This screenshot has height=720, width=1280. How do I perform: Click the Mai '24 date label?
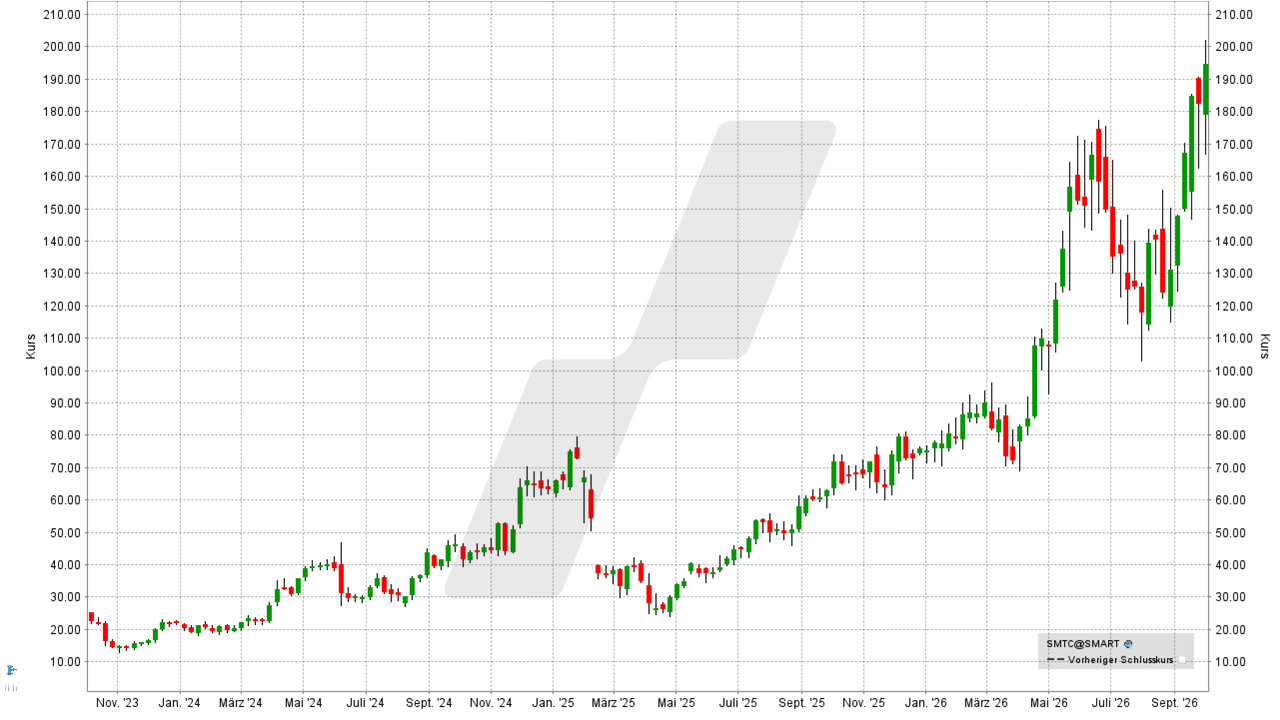point(303,703)
